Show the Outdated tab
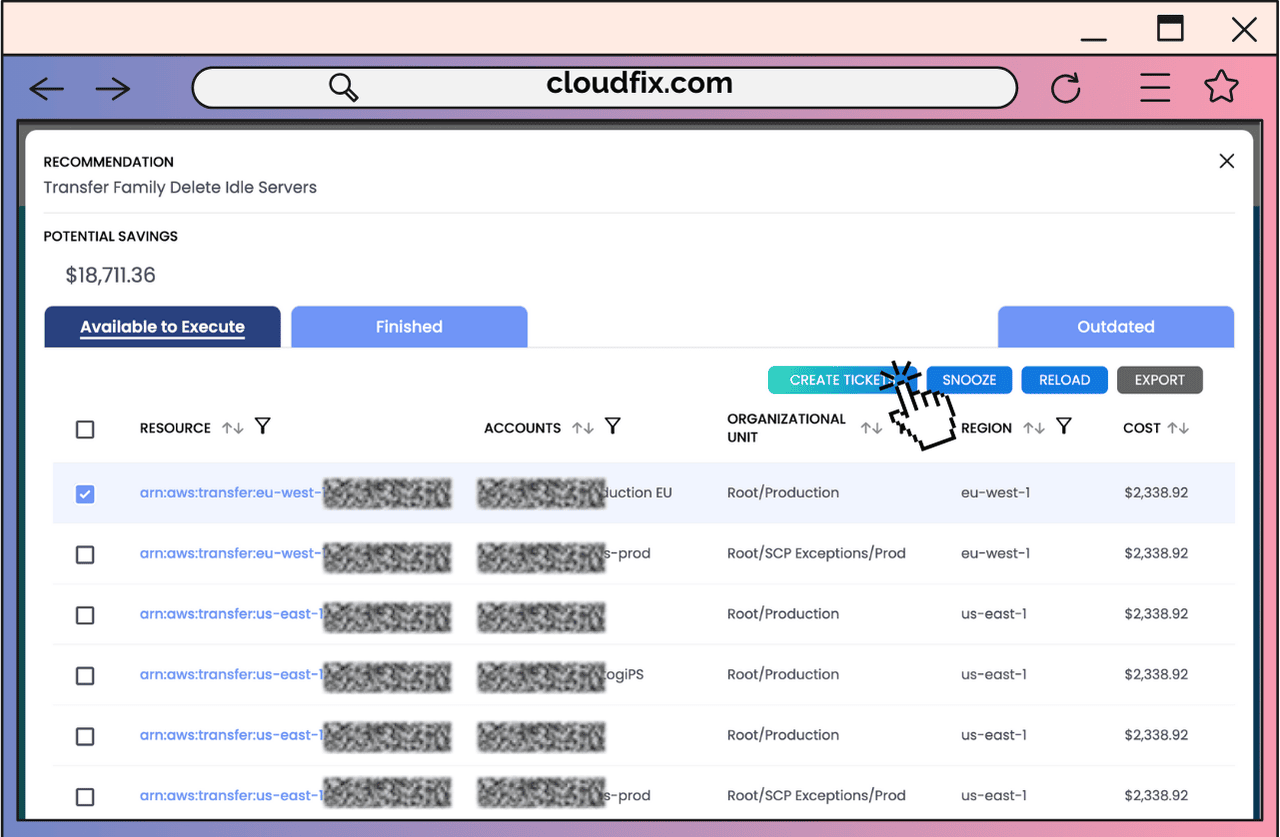 click(1116, 327)
